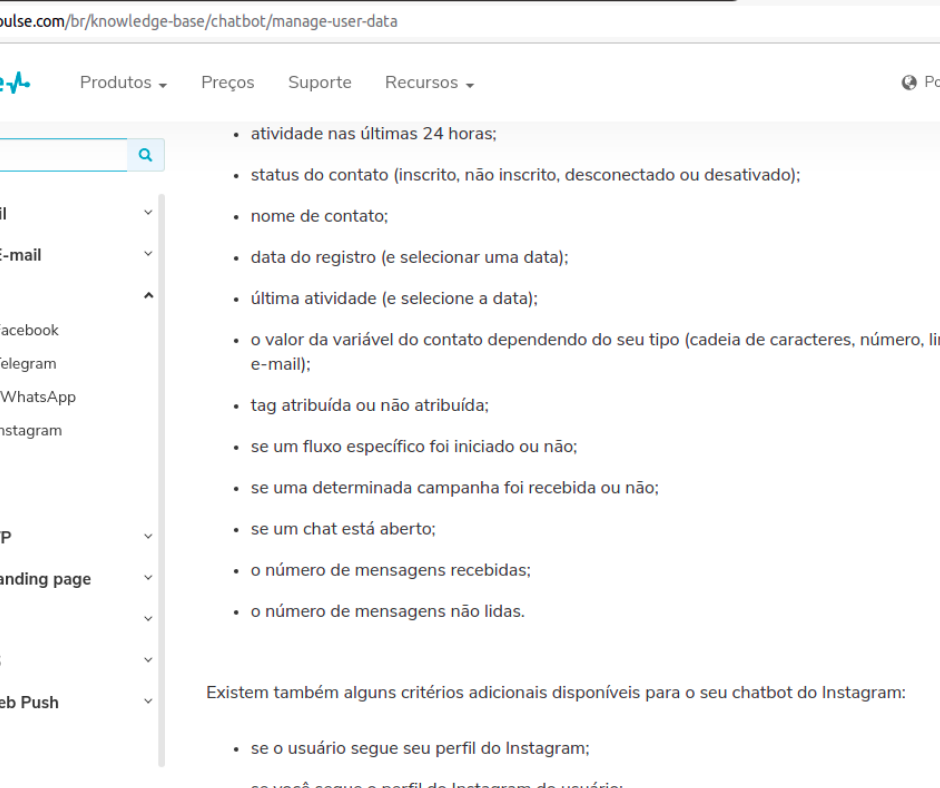
Task: Expand the sidebar section right above Web Push
Action: pyautogui.click(x=148, y=660)
